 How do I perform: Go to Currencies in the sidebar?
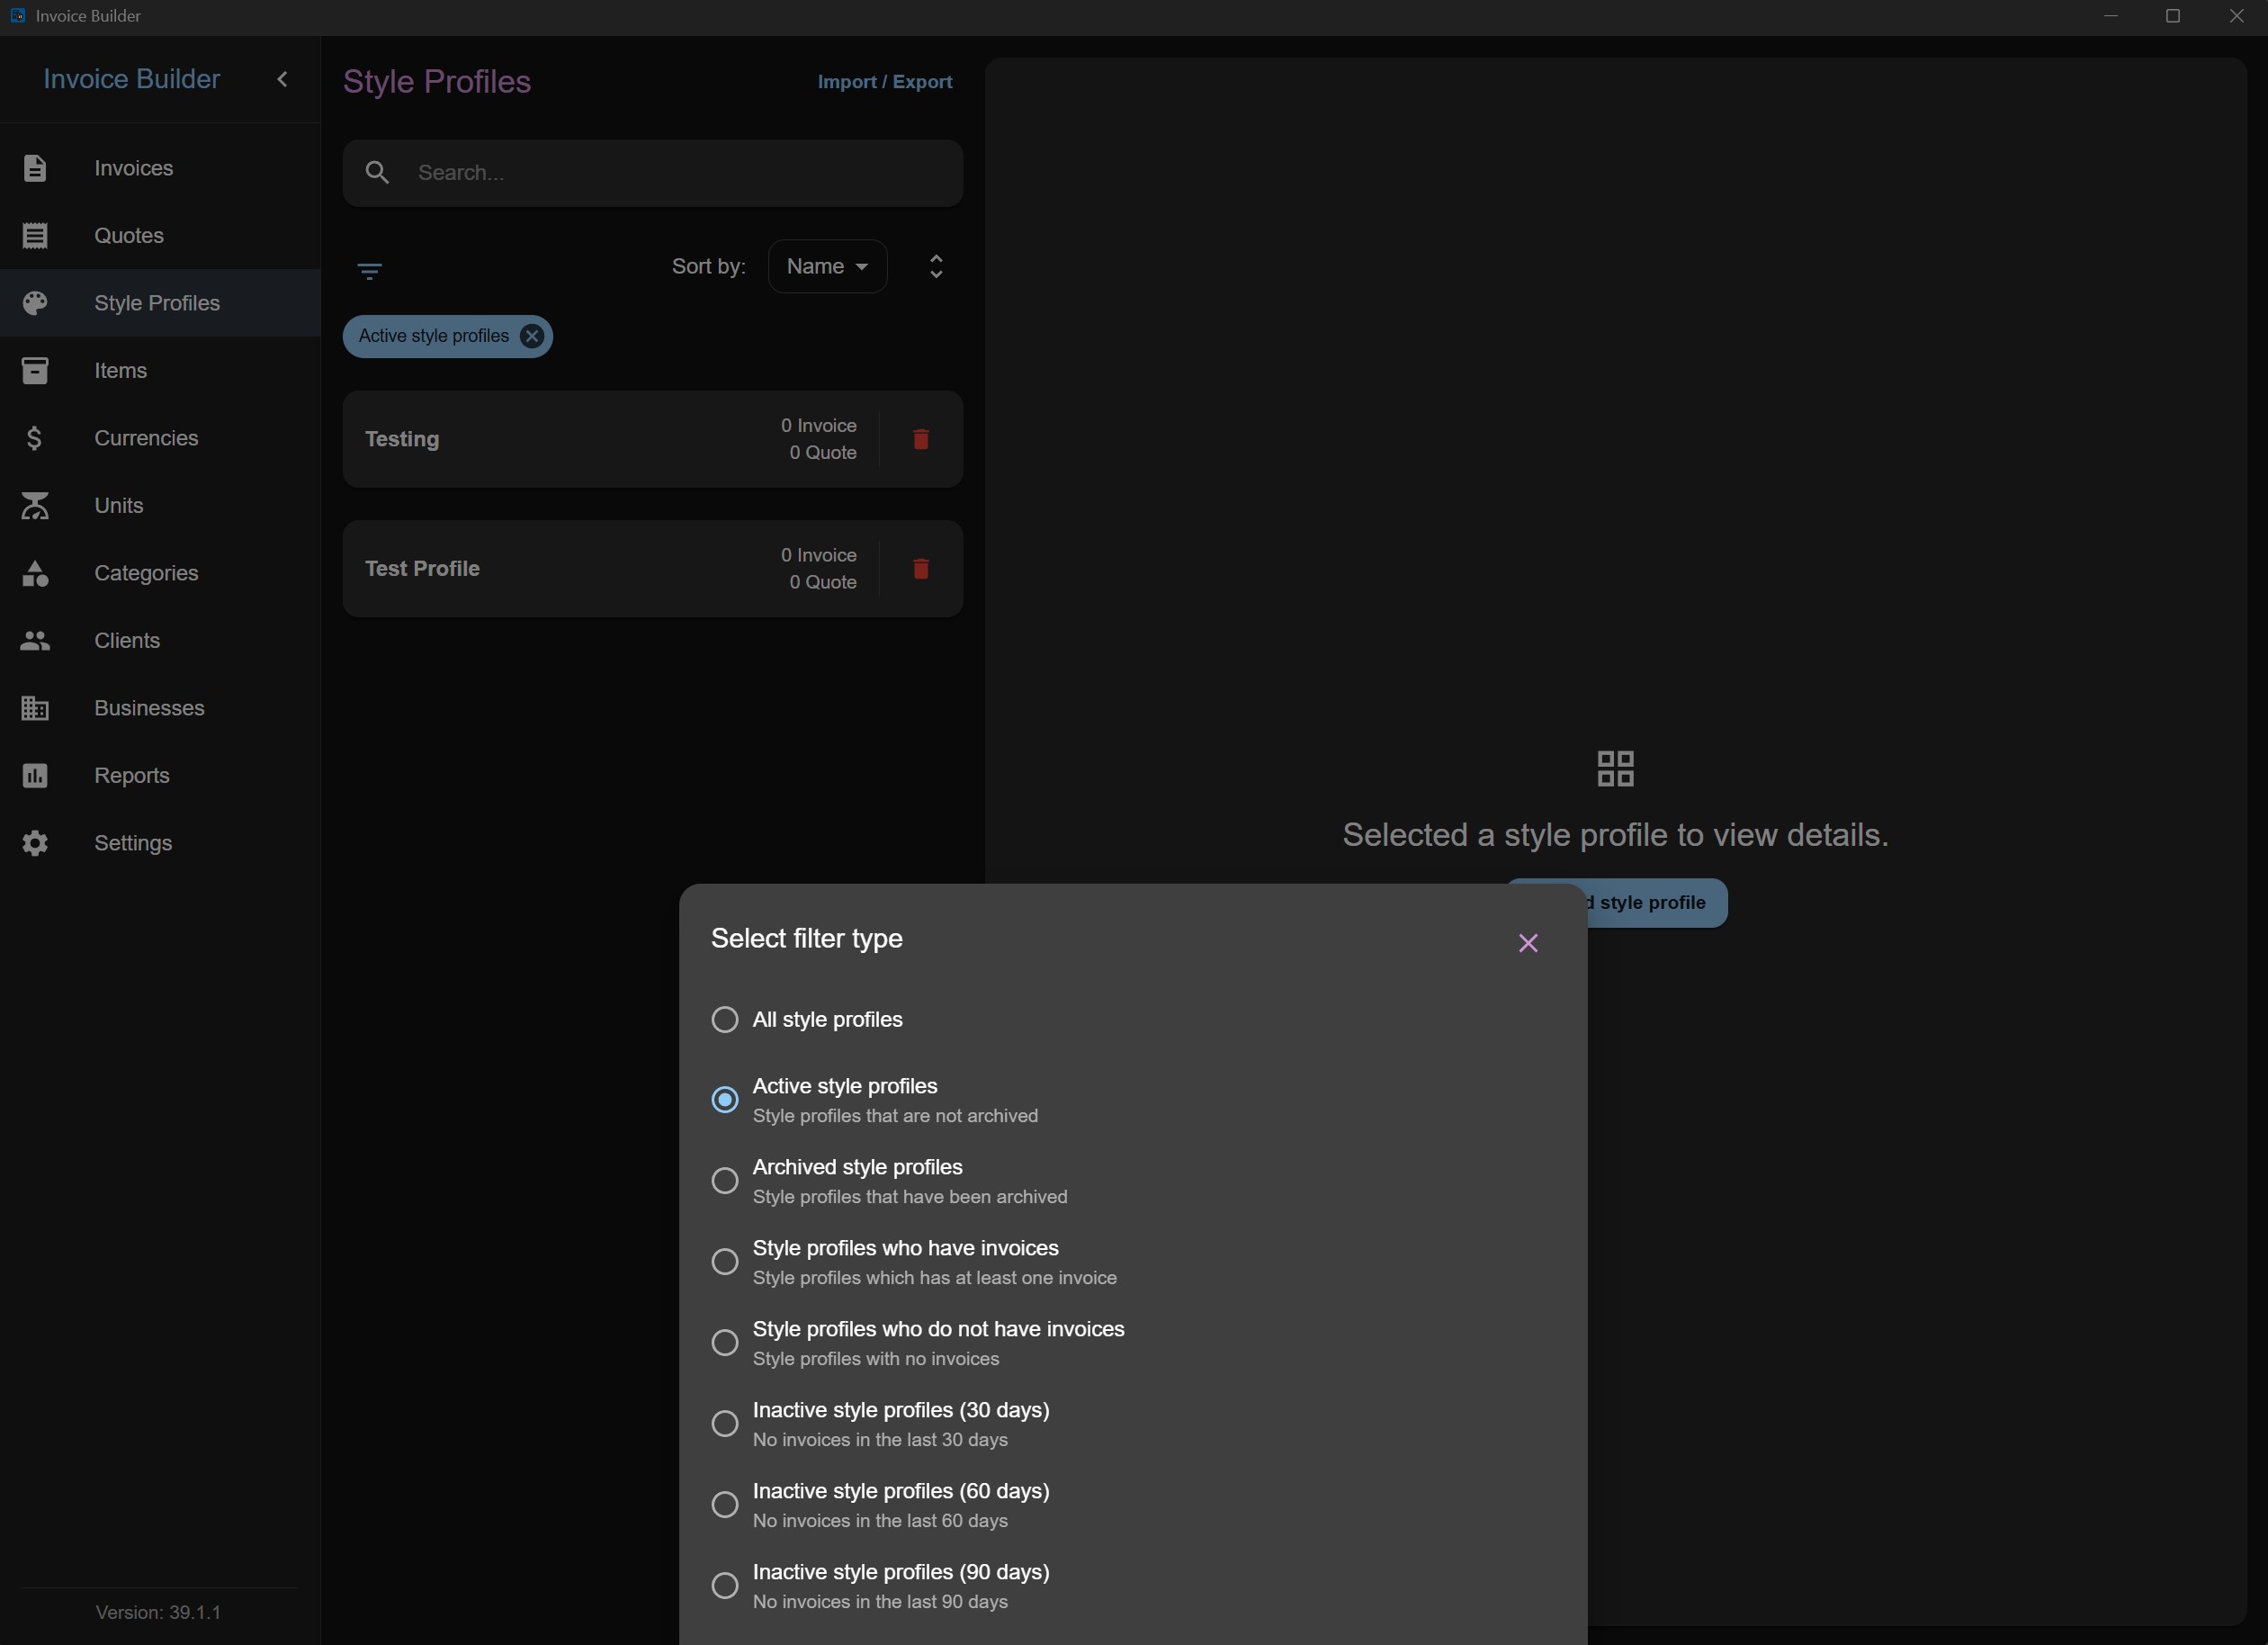point(160,438)
